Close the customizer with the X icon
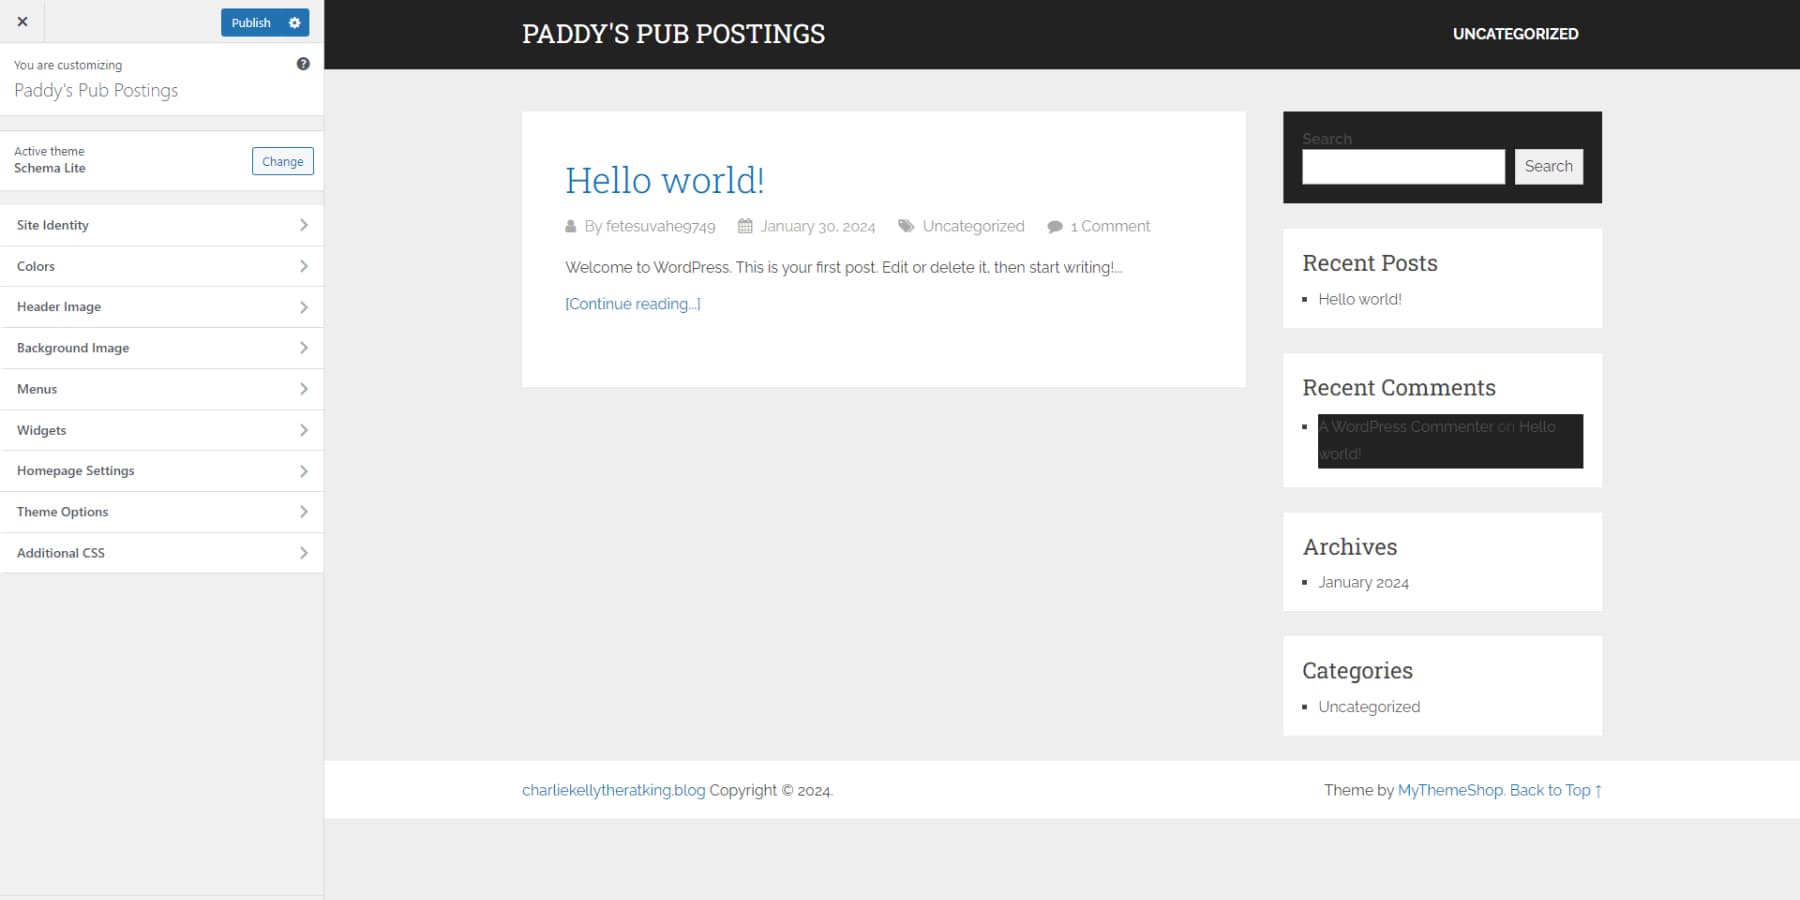This screenshot has width=1800, height=900. click(x=22, y=21)
